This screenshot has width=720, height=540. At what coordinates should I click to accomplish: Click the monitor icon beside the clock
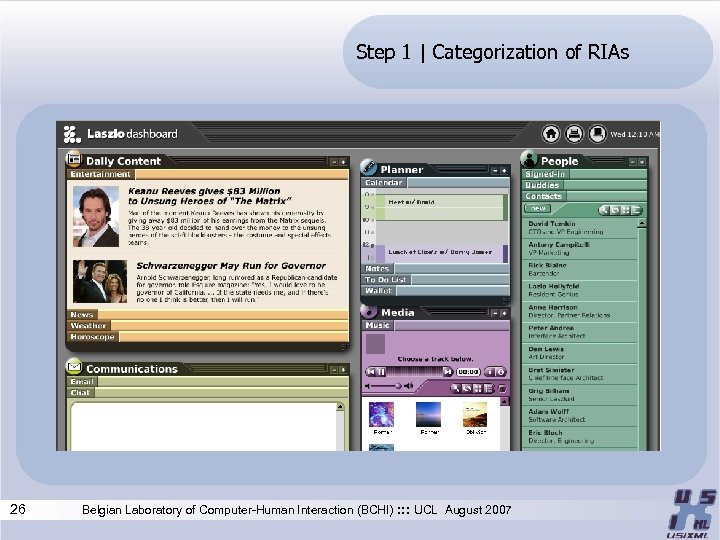click(x=597, y=134)
